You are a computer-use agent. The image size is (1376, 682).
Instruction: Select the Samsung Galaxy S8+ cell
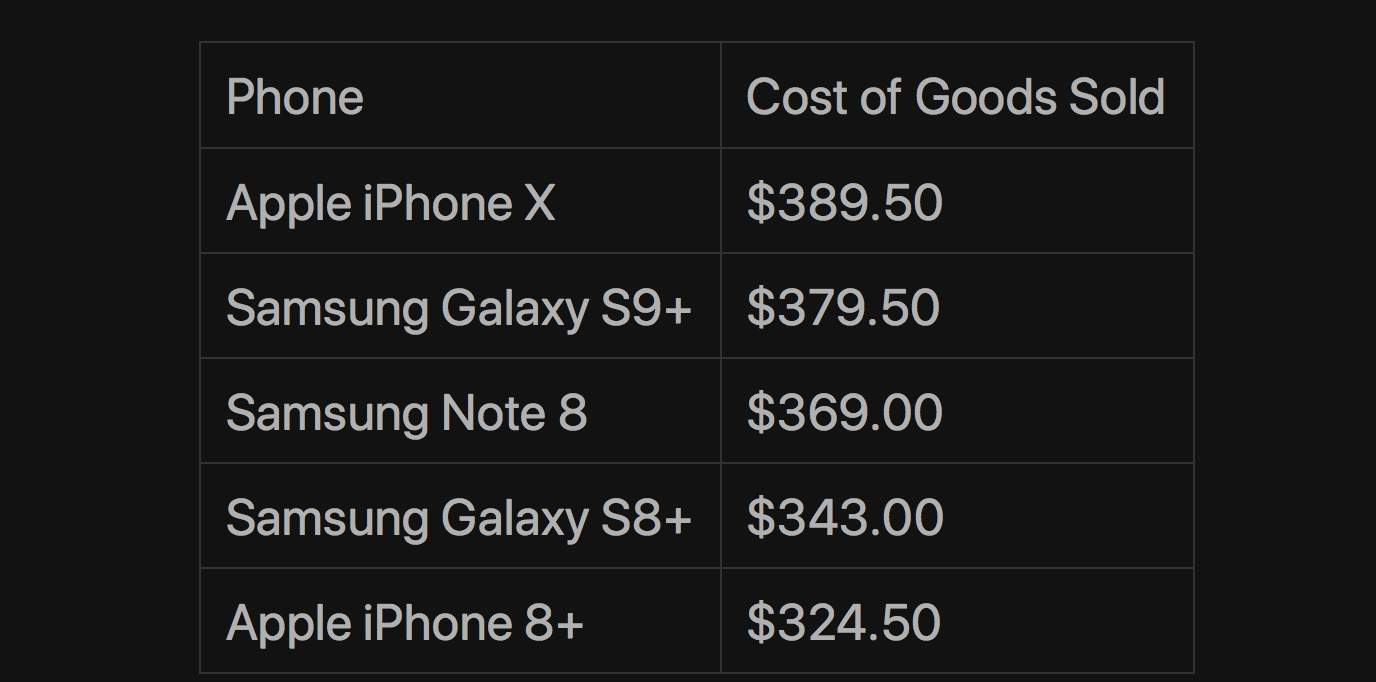(x=459, y=518)
